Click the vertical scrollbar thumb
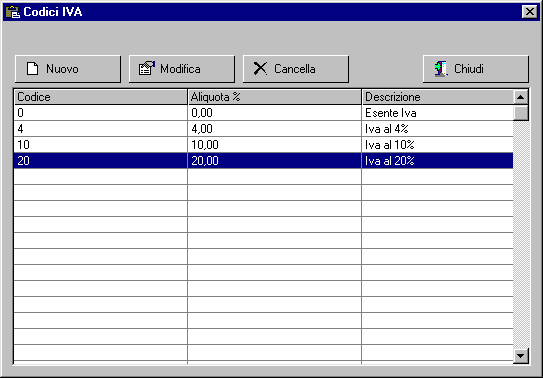Screen dimensions: 543x378 coord(521,113)
